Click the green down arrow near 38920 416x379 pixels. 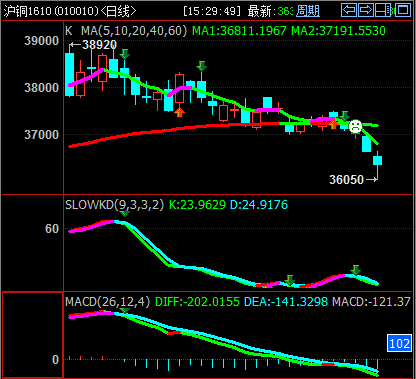click(x=125, y=54)
